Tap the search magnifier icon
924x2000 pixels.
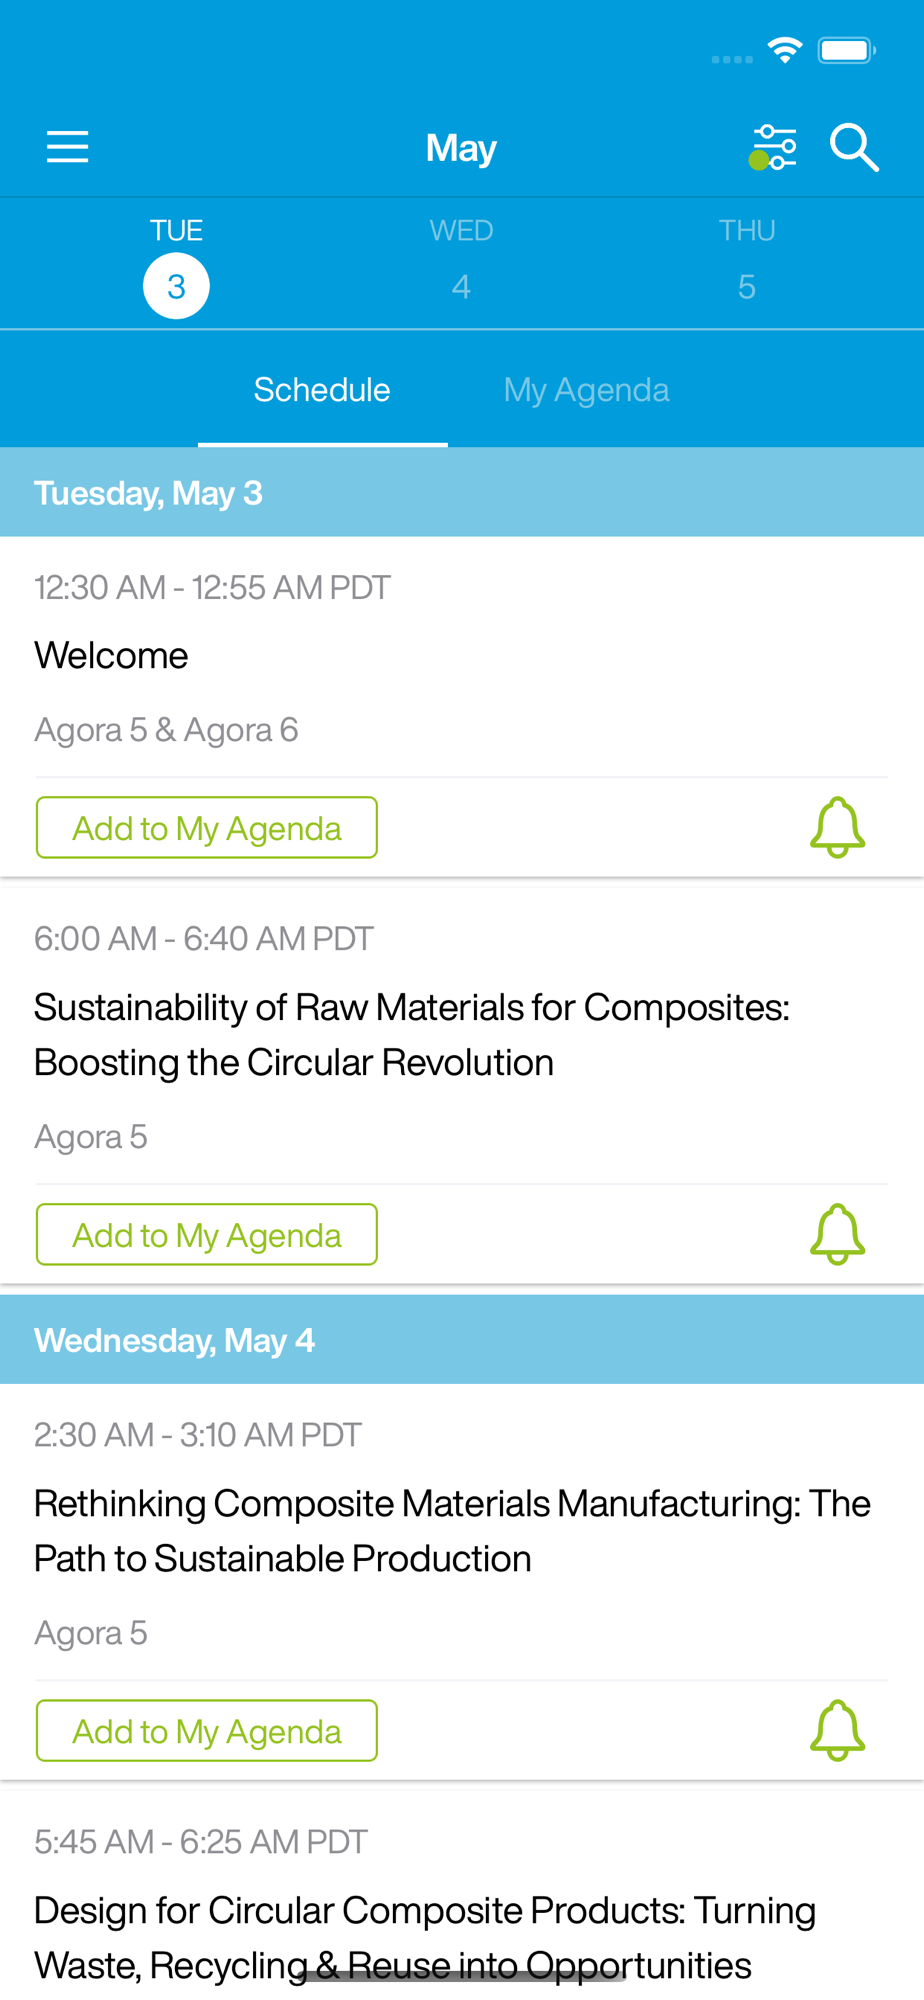tap(854, 148)
